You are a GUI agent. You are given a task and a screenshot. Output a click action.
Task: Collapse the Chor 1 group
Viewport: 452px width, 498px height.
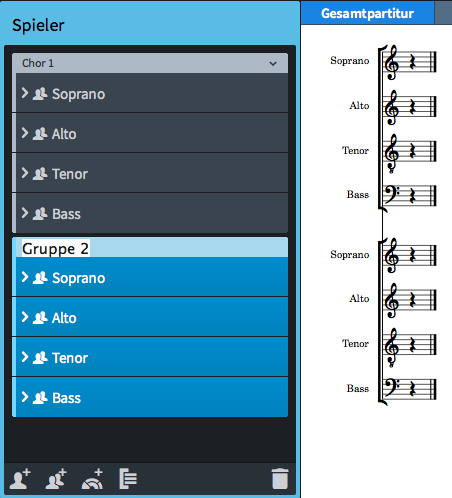point(273,63)
